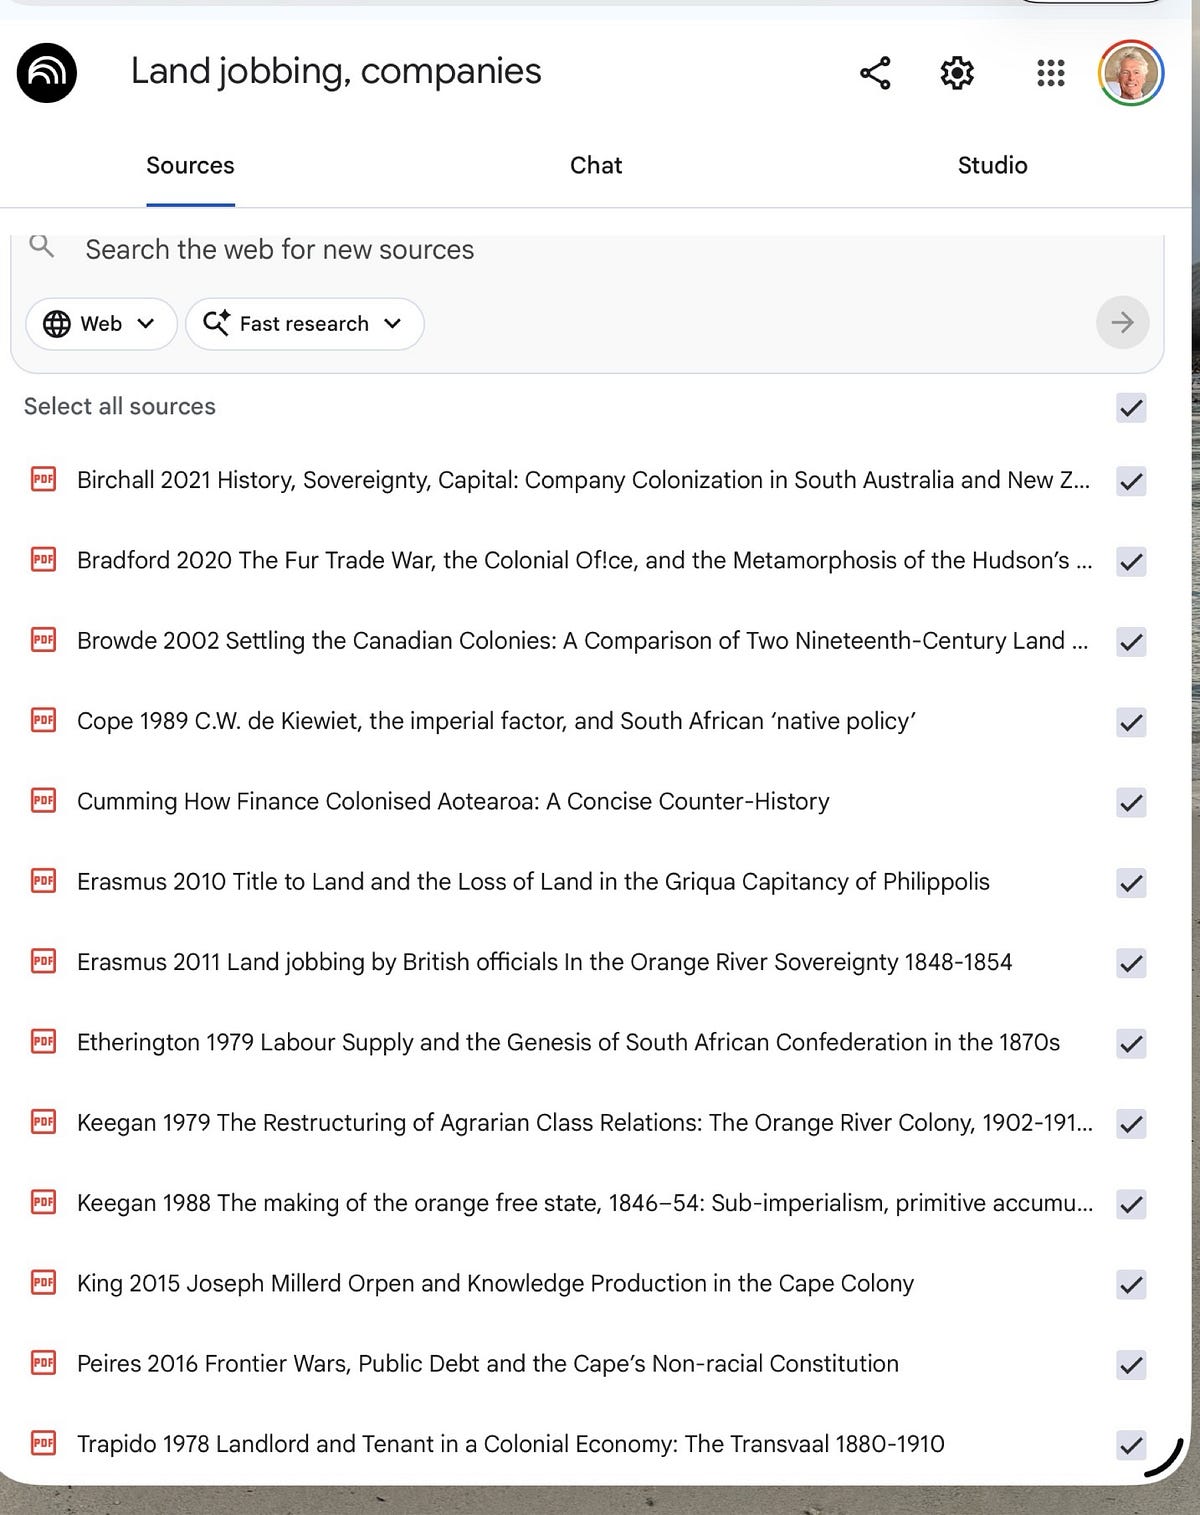Uncheck the Birchall 2021 source
This screenshot has height=1515, width=1200.
[1131, 481]
